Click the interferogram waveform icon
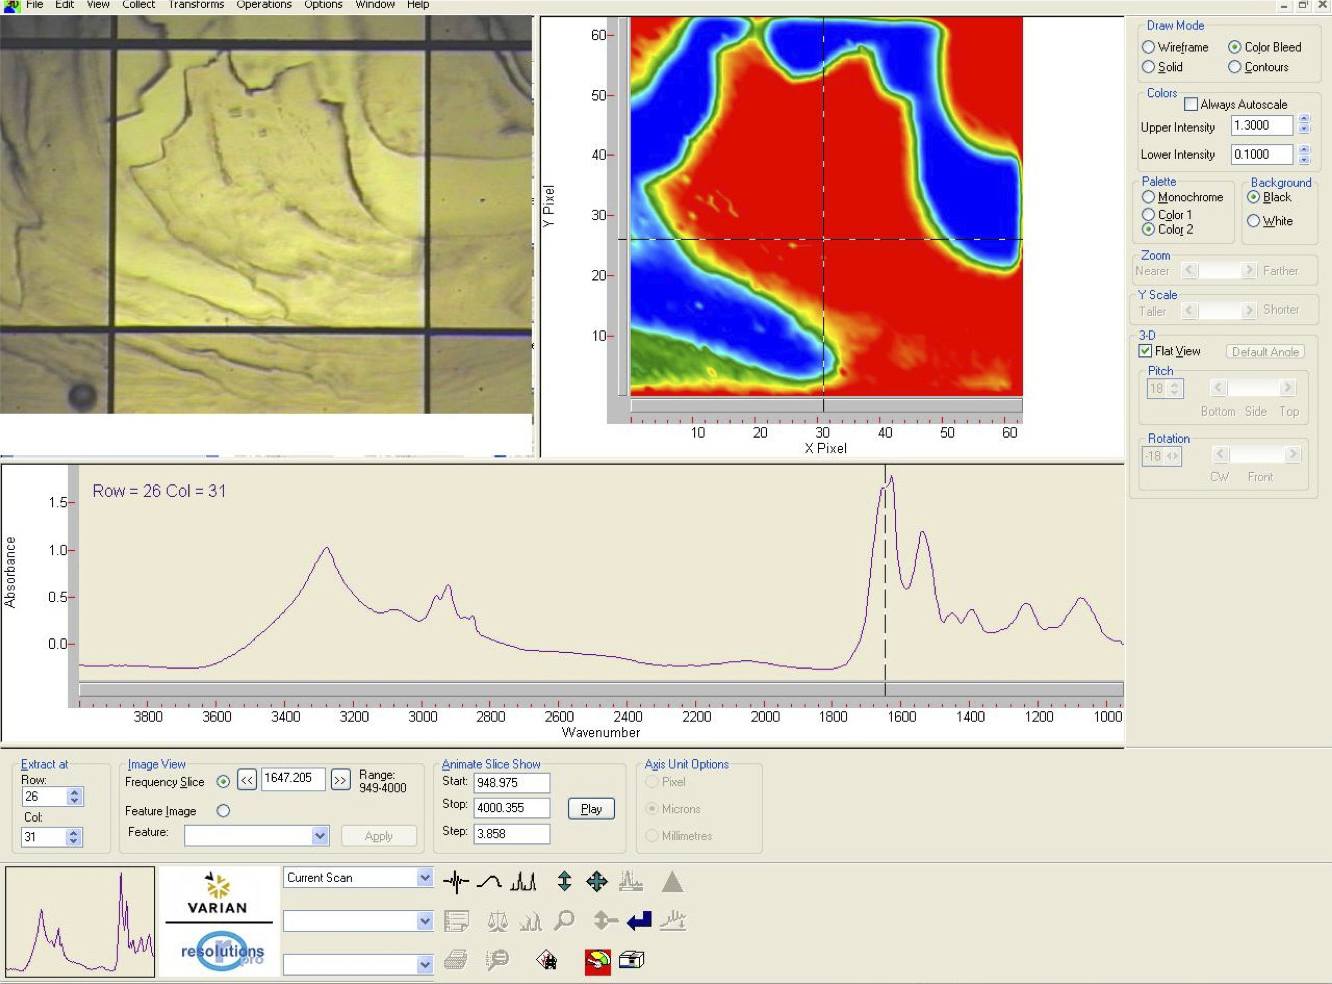Viewport: 1332px width, 984px height. (x=456, y=881)
